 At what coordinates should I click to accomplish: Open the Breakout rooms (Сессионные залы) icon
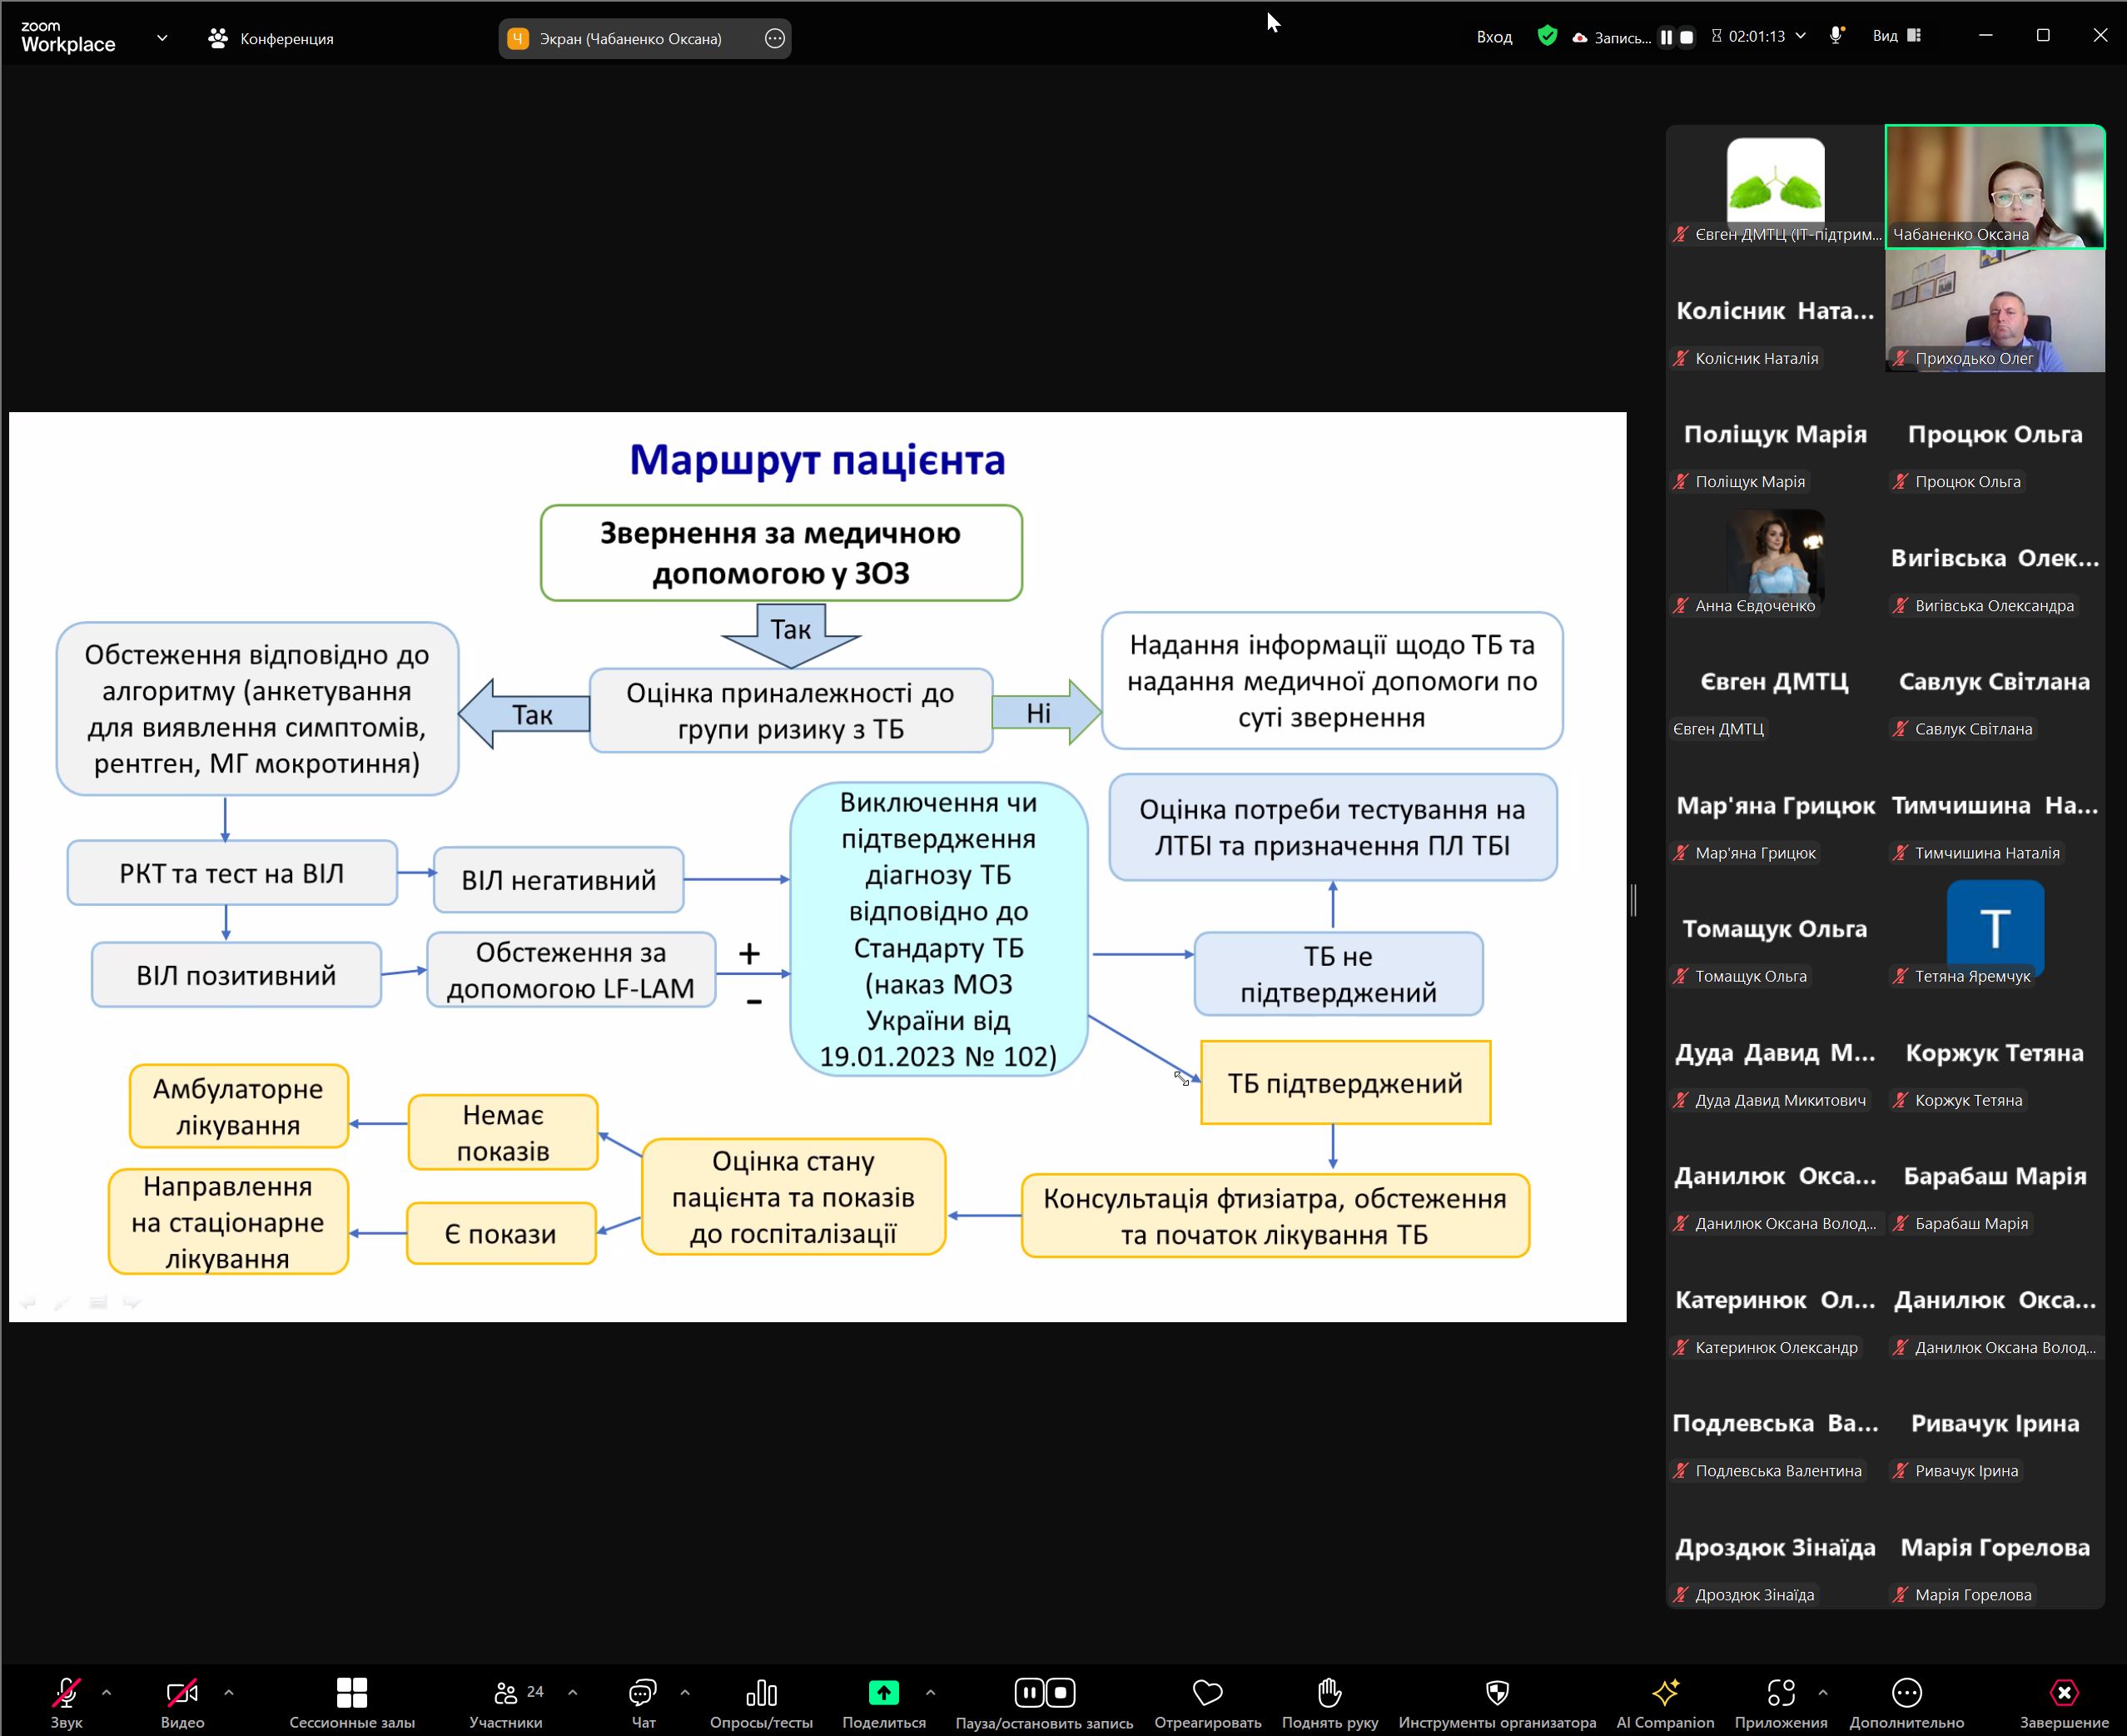pyautogui.click(x=351, y=1692)
